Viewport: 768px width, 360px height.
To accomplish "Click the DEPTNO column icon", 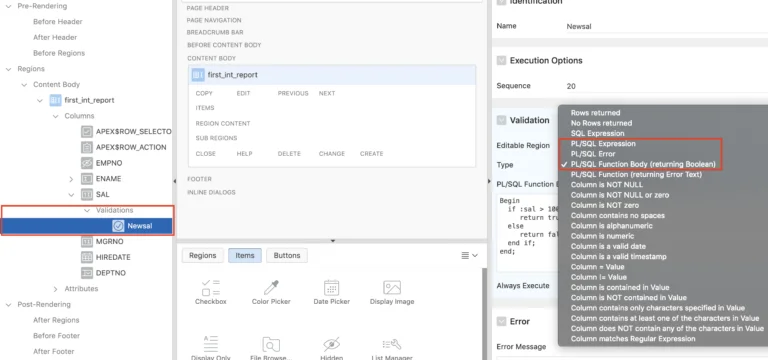I will tap(87, 273).
